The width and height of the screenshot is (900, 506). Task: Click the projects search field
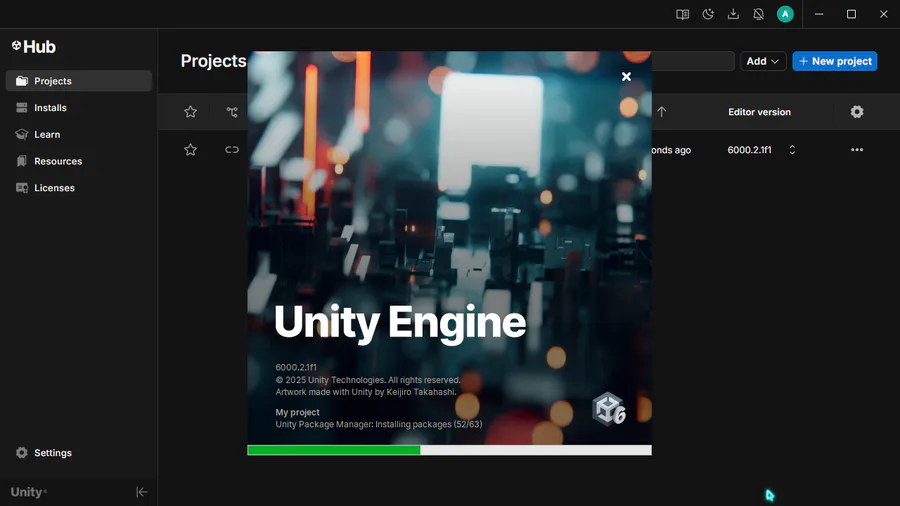693,61
